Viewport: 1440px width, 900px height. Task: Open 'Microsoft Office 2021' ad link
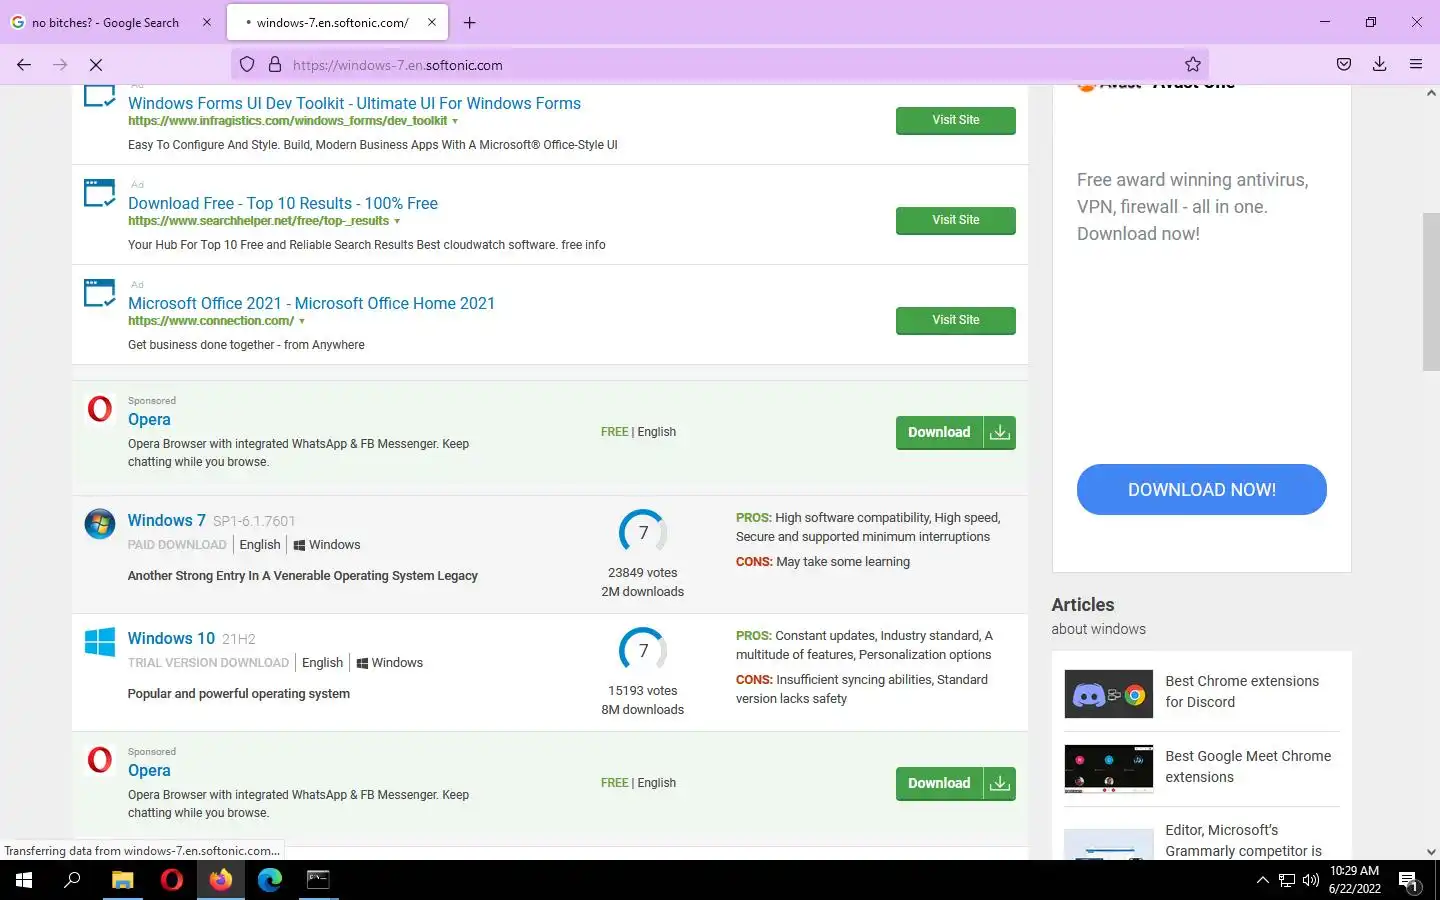pos(311,303)
